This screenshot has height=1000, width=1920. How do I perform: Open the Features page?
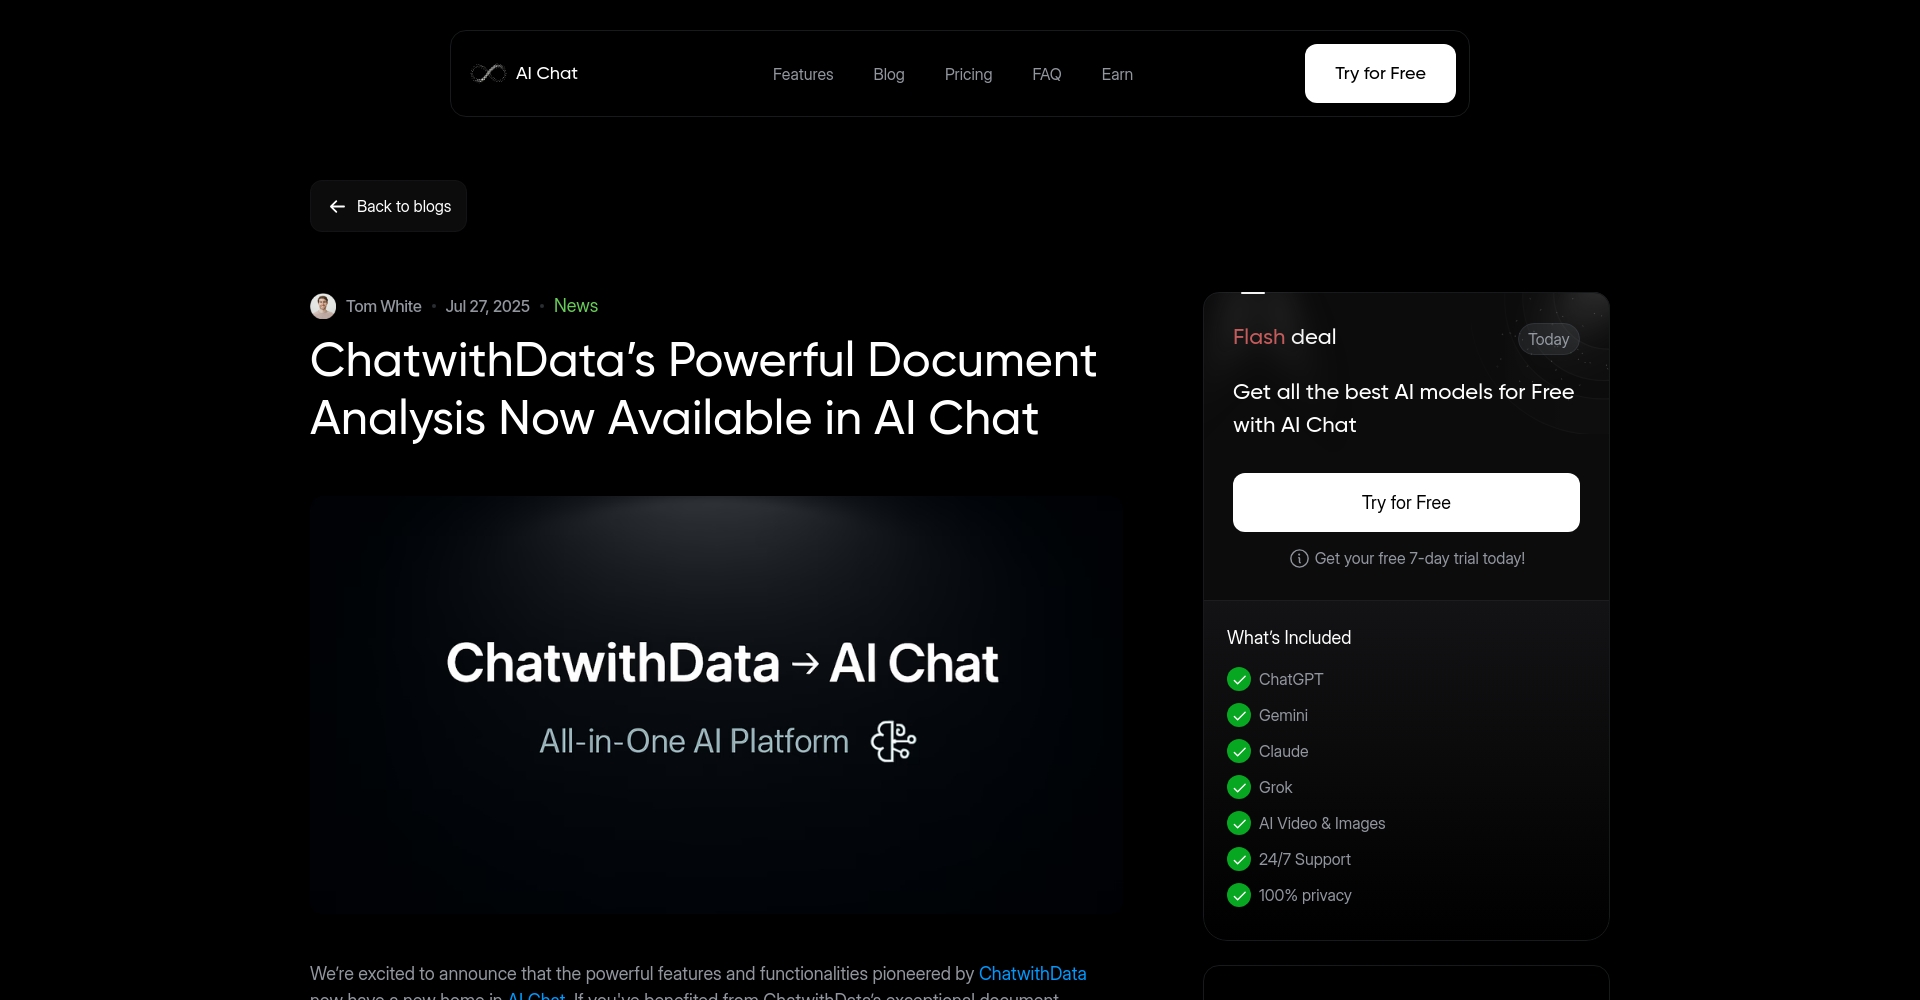click(802, 74)
